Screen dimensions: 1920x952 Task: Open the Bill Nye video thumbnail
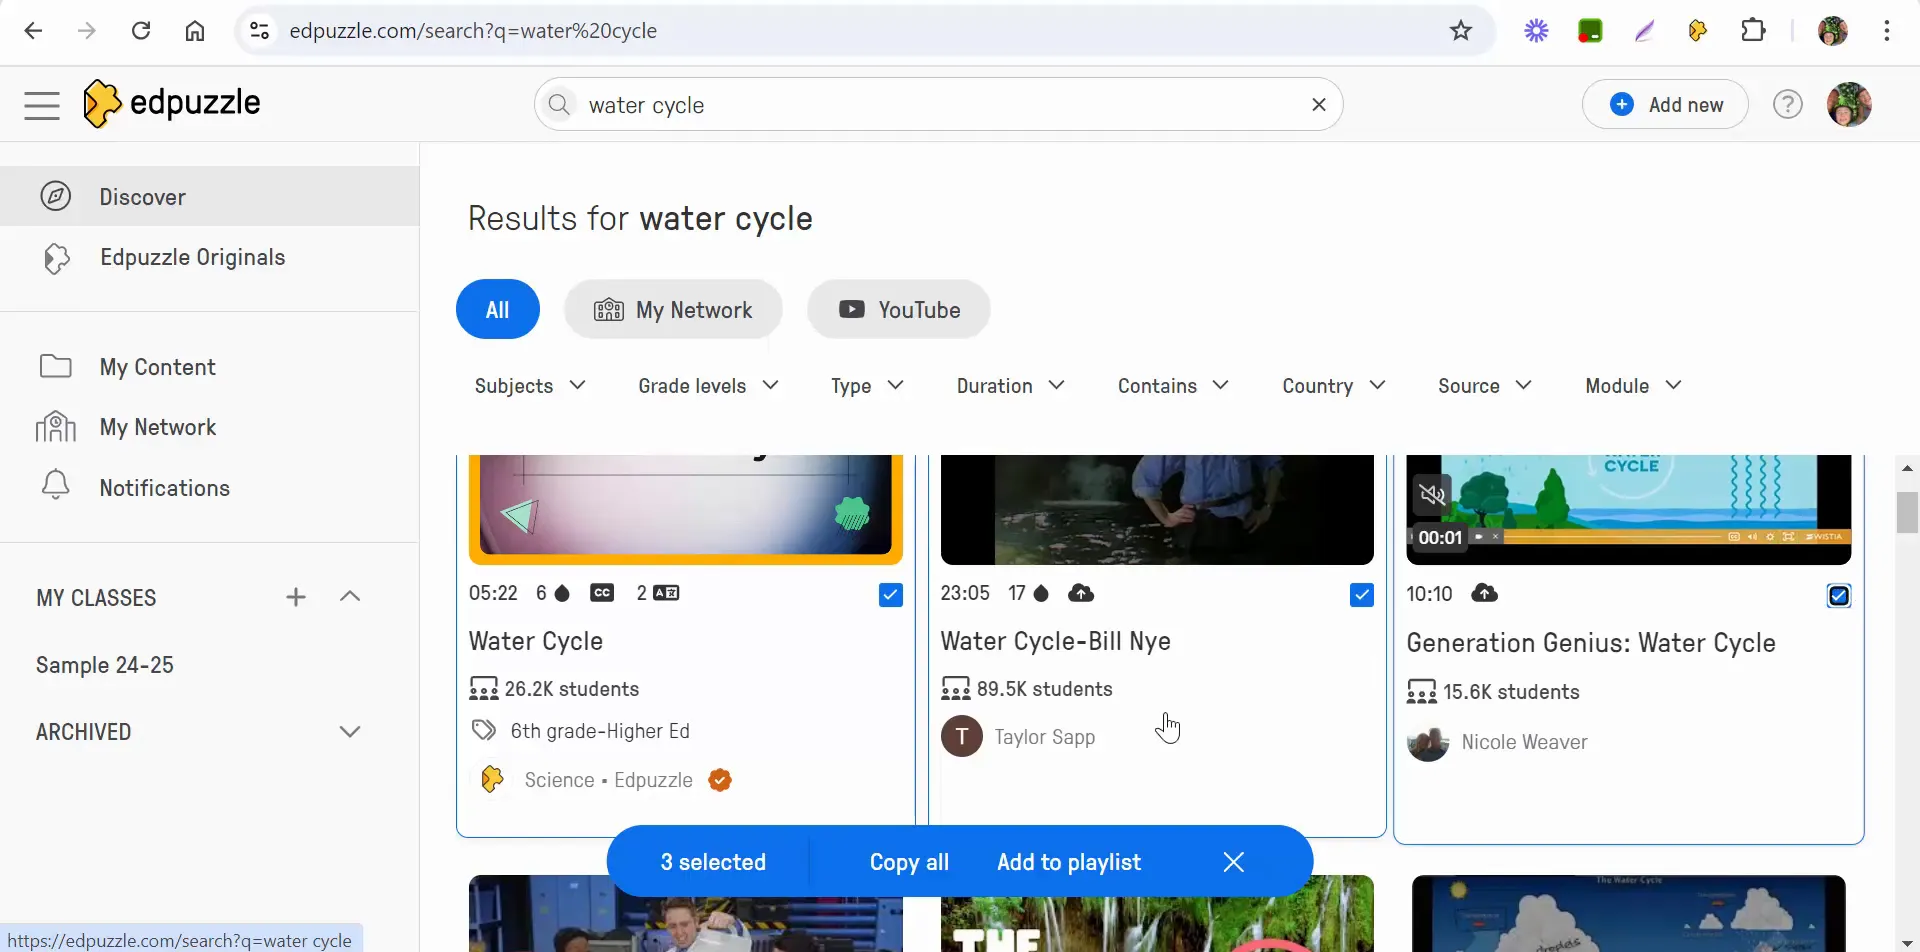click(1157, 510)
